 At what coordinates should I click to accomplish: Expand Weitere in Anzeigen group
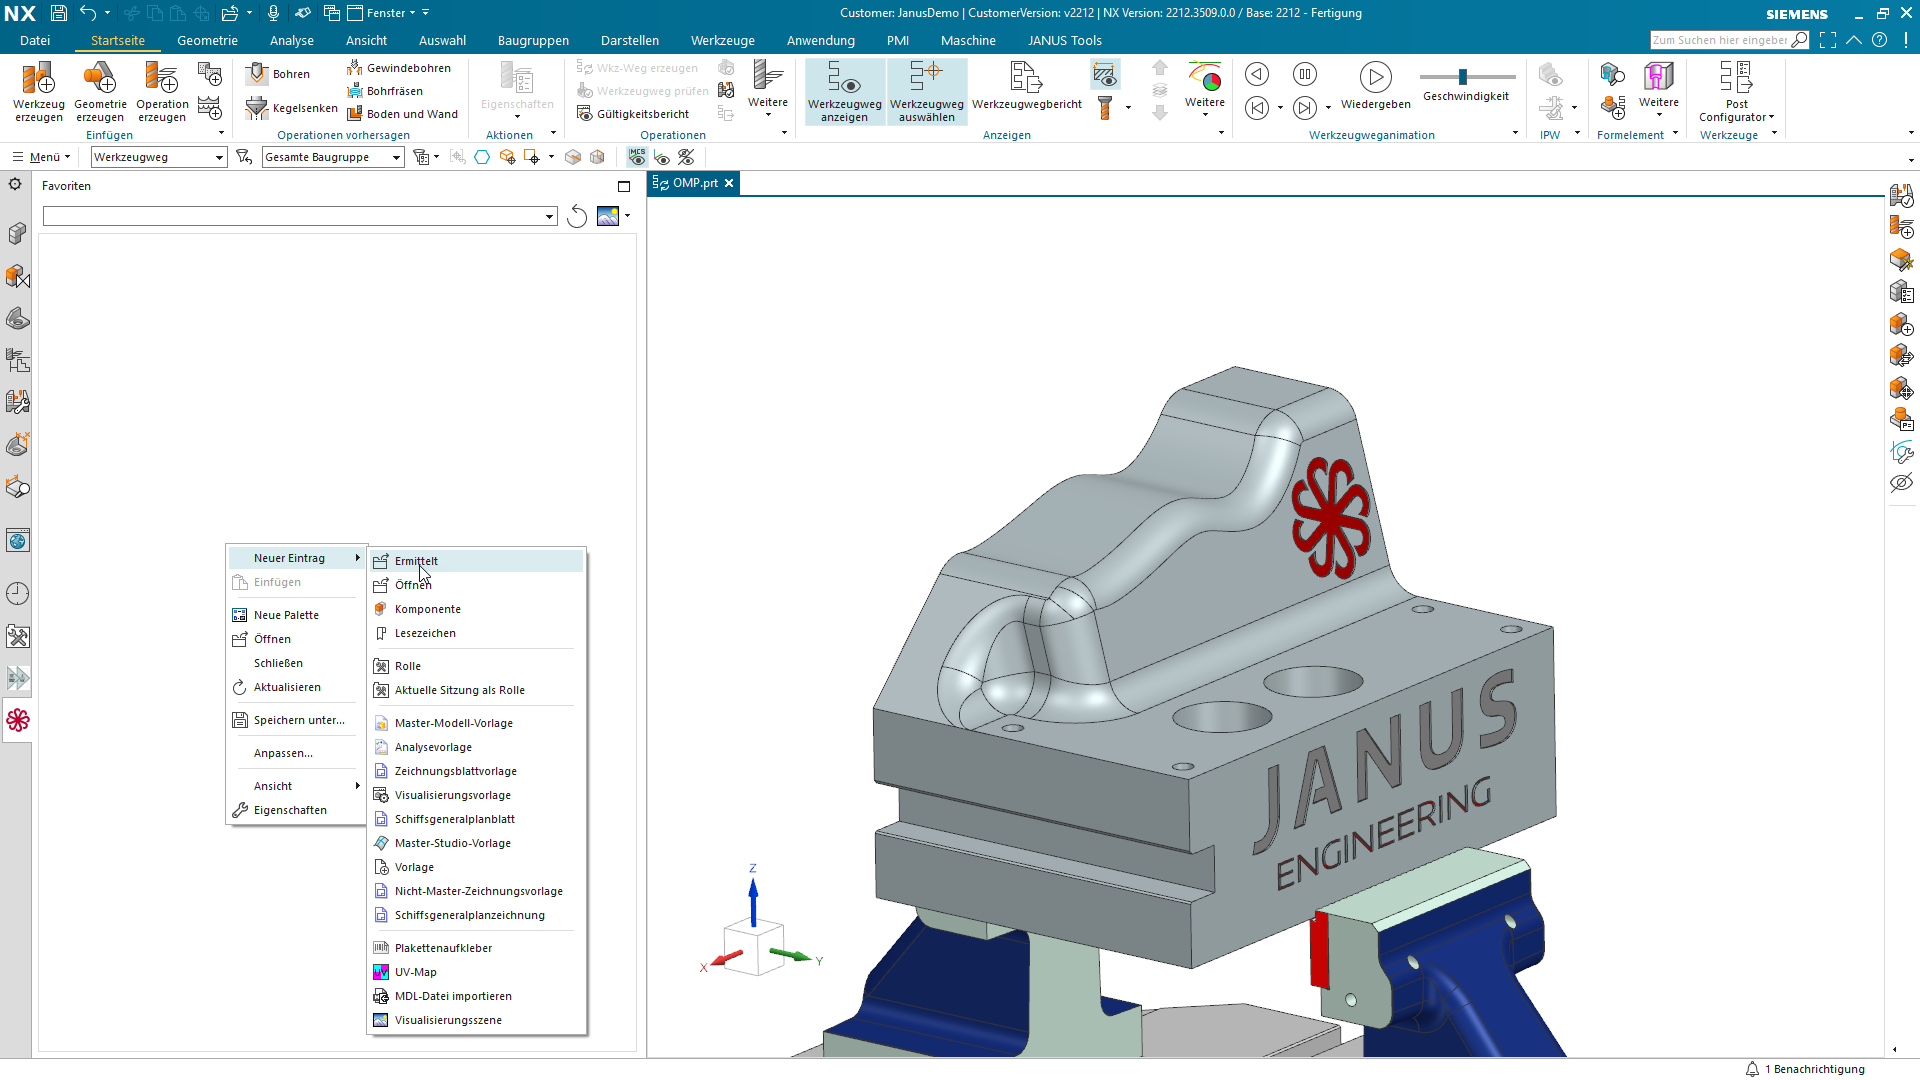coord(1205,90)
